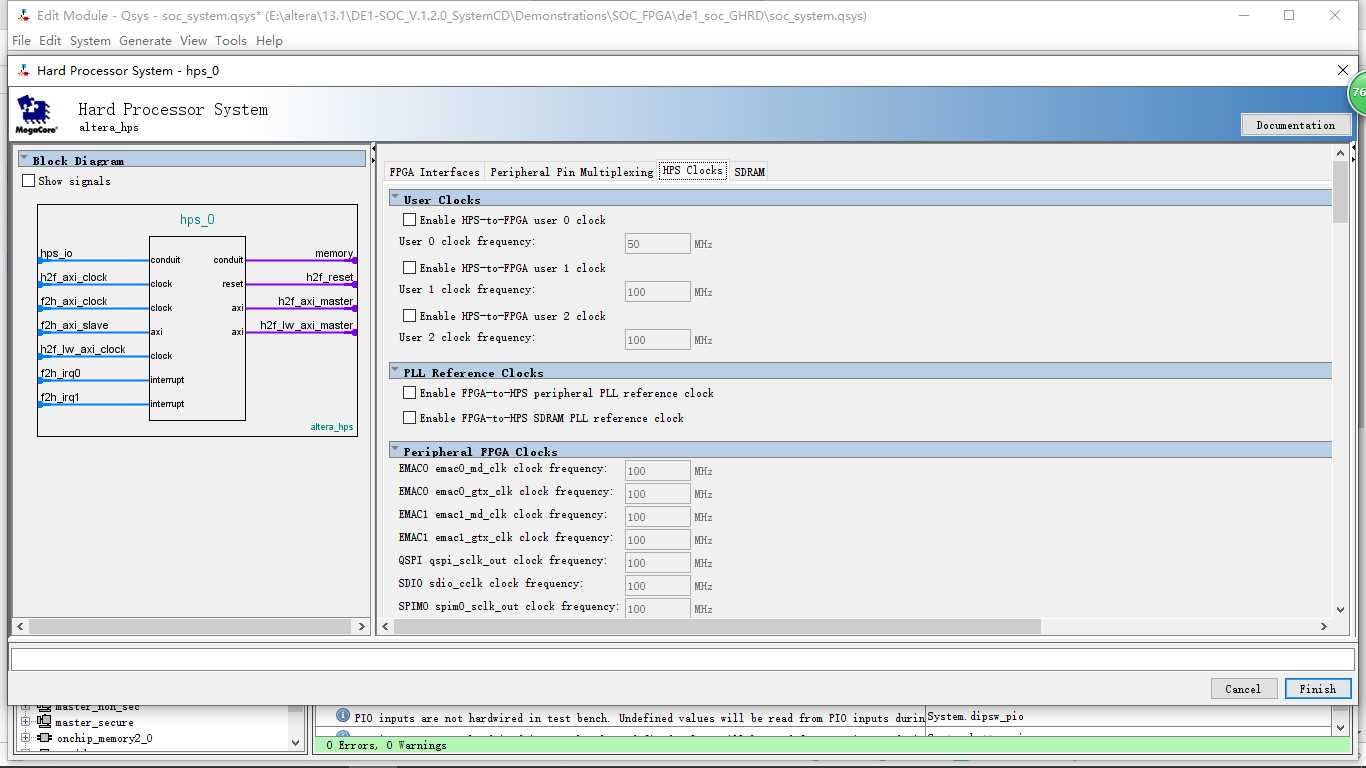Click the green 76 badge icon
This screenshot has height=768, width=1366.
pos(1356,92)
